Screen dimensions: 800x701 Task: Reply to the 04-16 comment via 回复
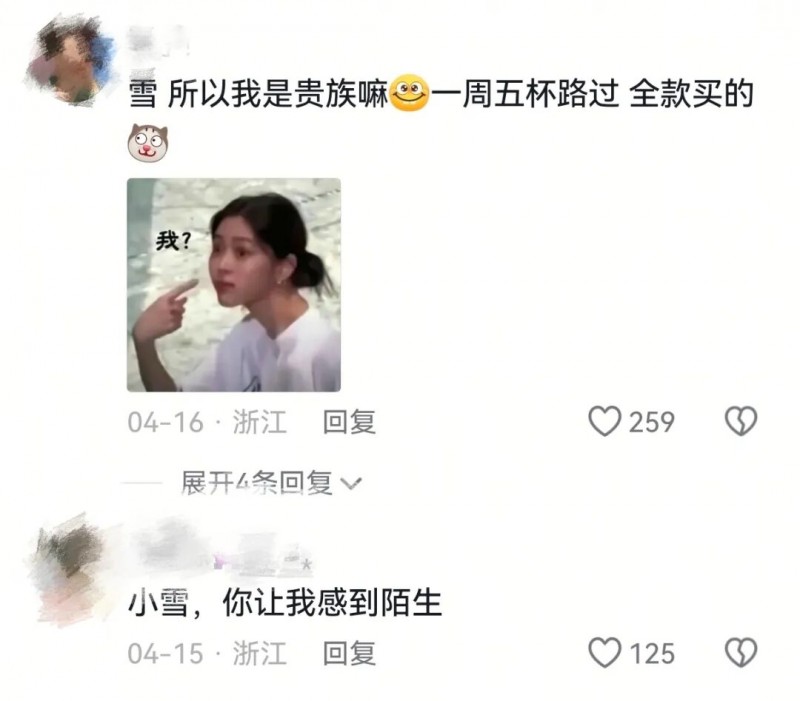click(349, 422)
